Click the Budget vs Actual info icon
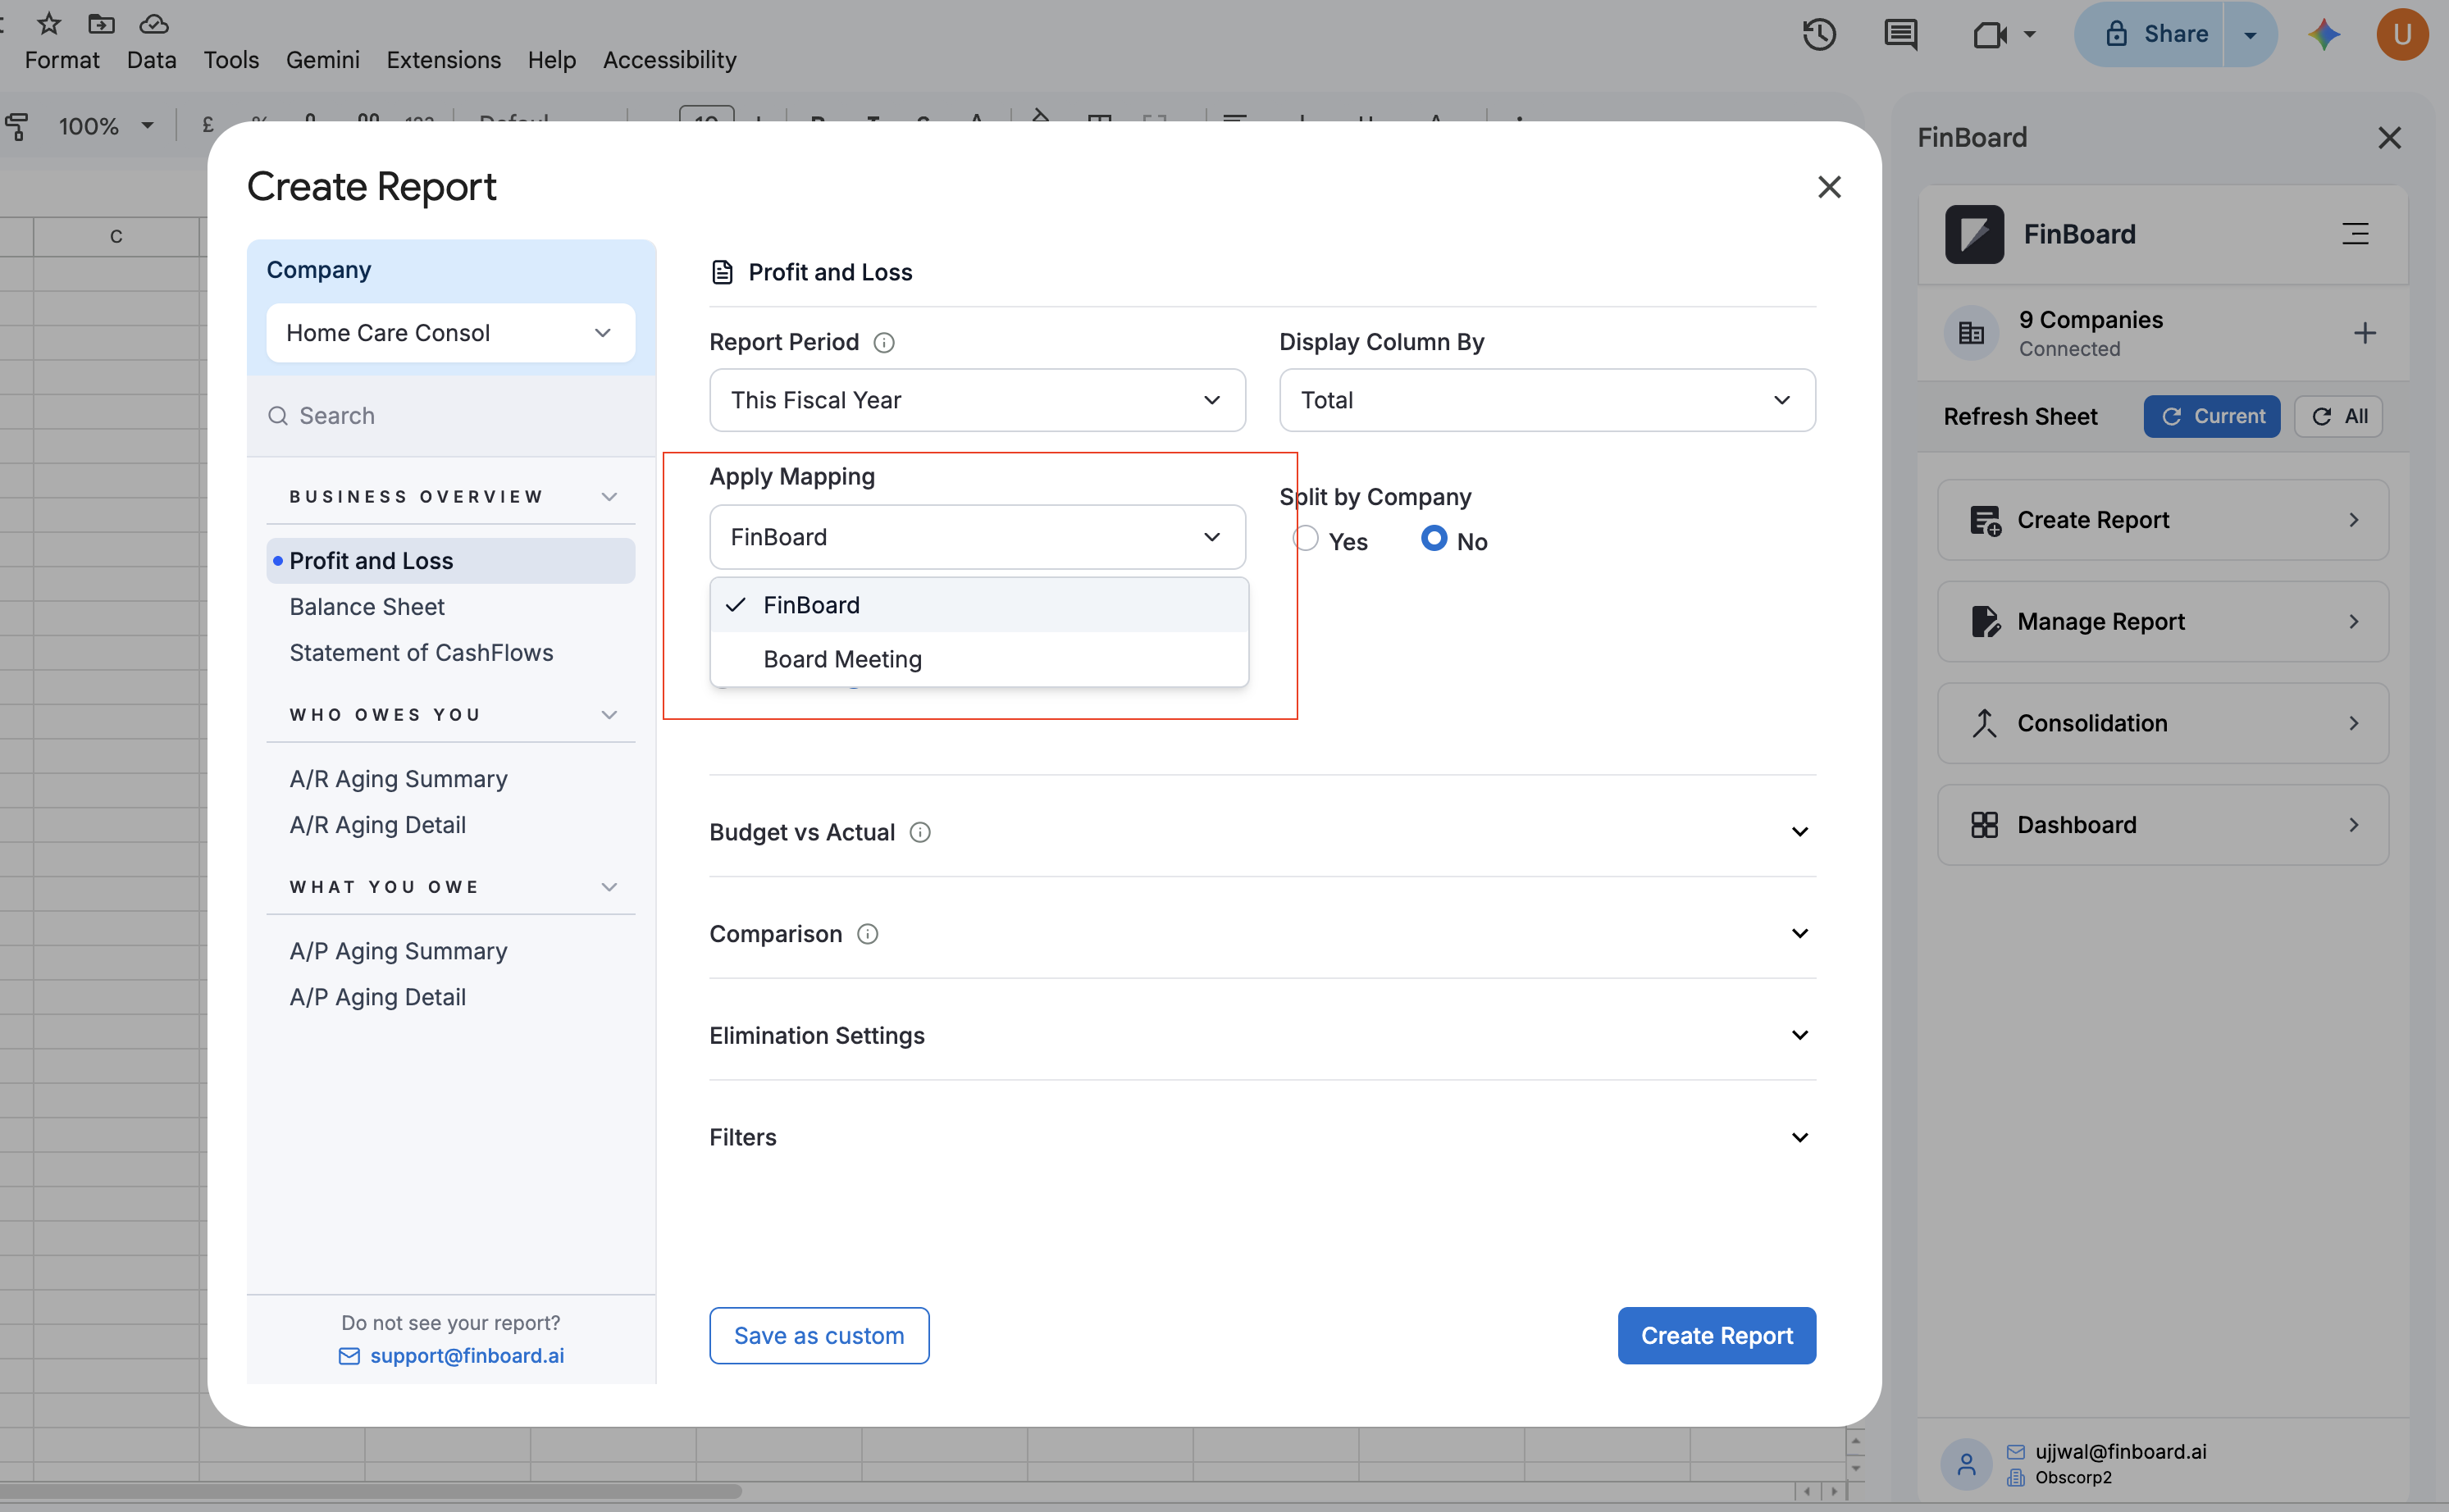 pos(920,832)
